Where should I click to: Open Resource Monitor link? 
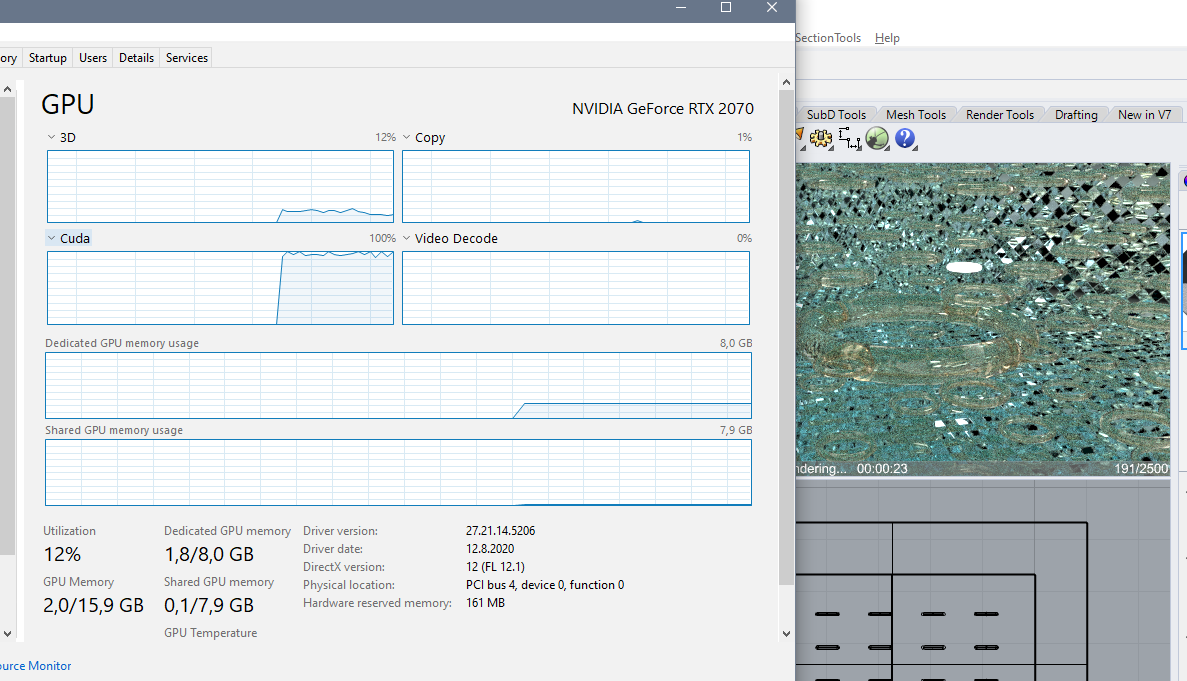[x=35, y=665]
